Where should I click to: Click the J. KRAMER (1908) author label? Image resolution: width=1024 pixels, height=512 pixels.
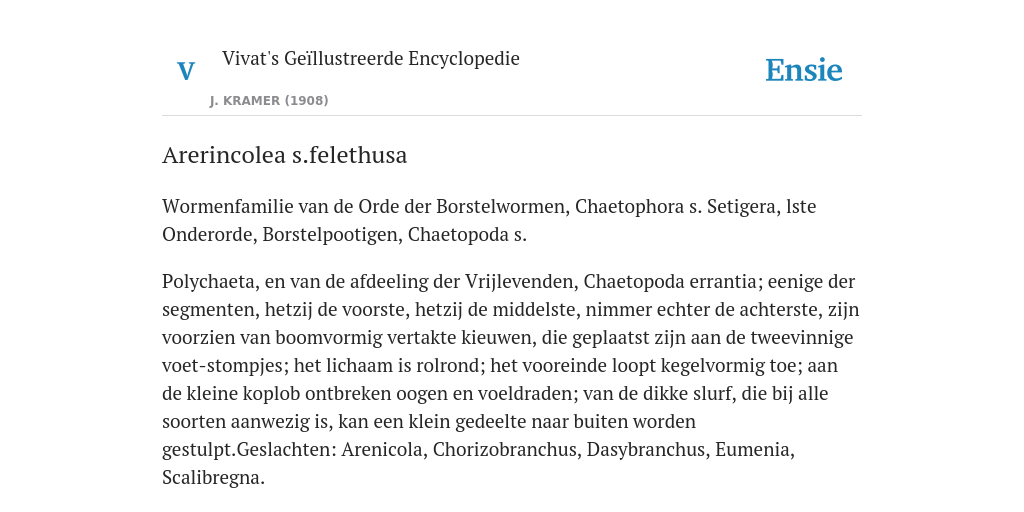point(269,101)
